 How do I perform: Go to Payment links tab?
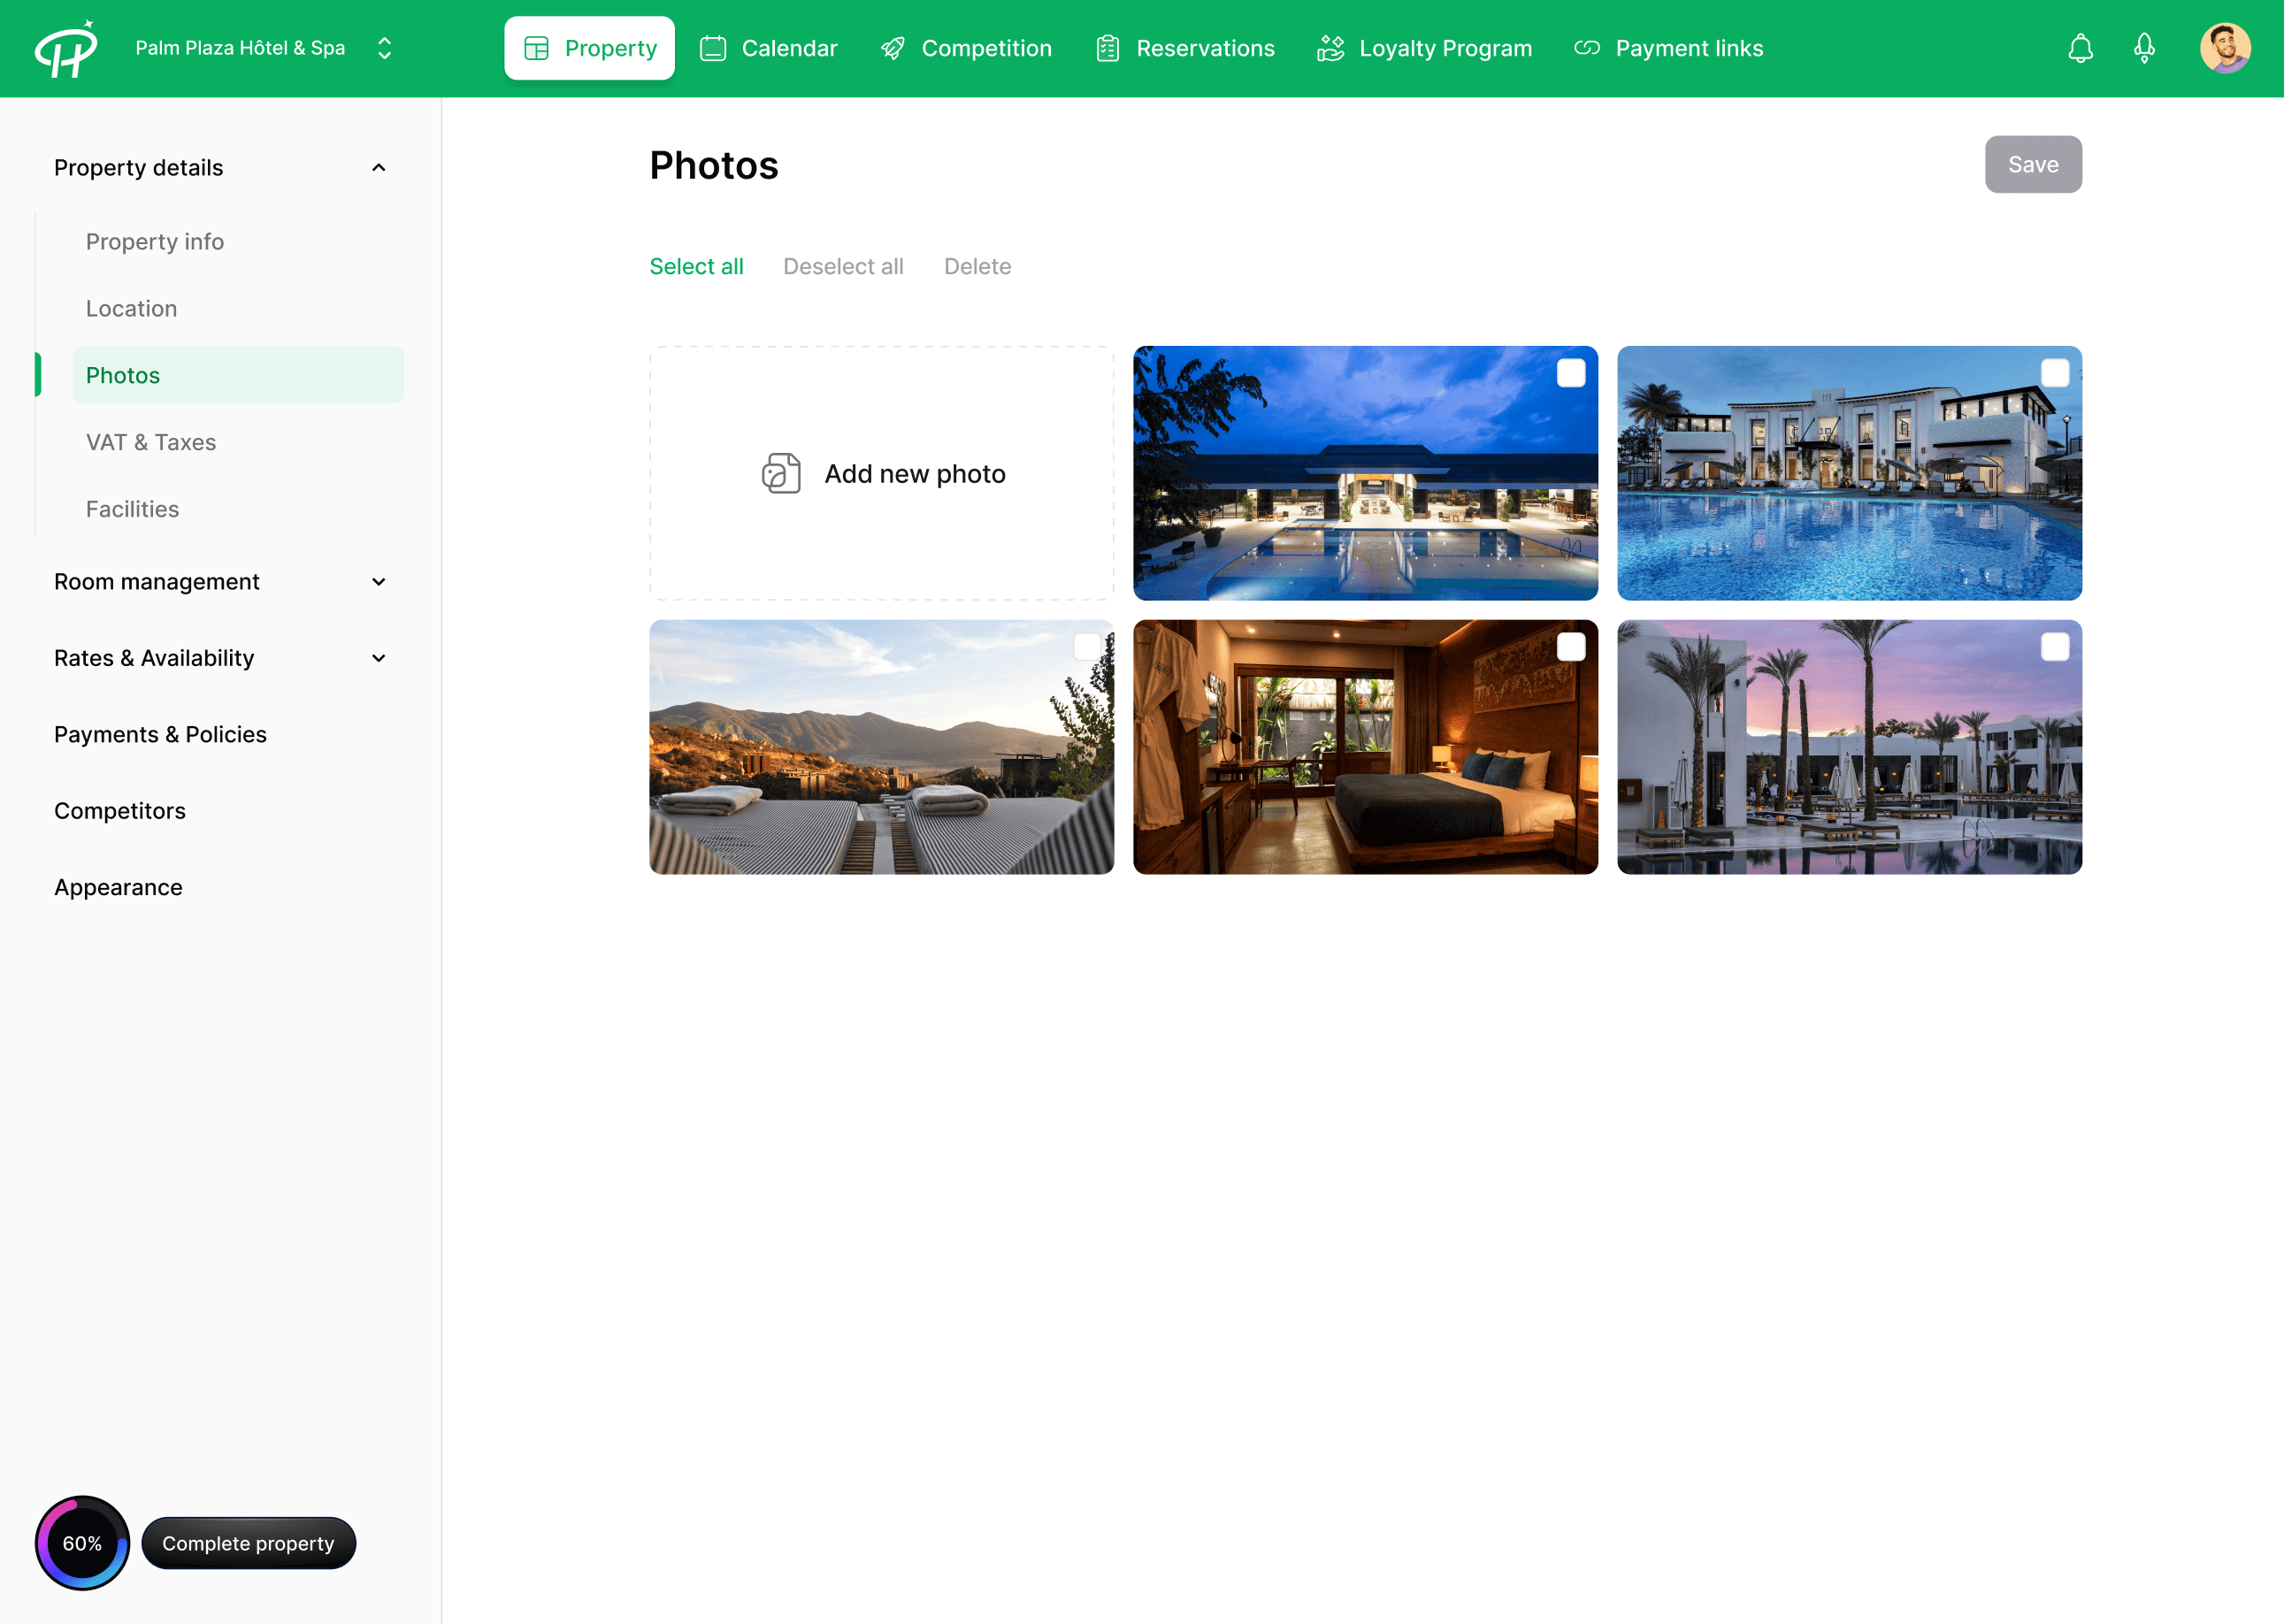1668,48
